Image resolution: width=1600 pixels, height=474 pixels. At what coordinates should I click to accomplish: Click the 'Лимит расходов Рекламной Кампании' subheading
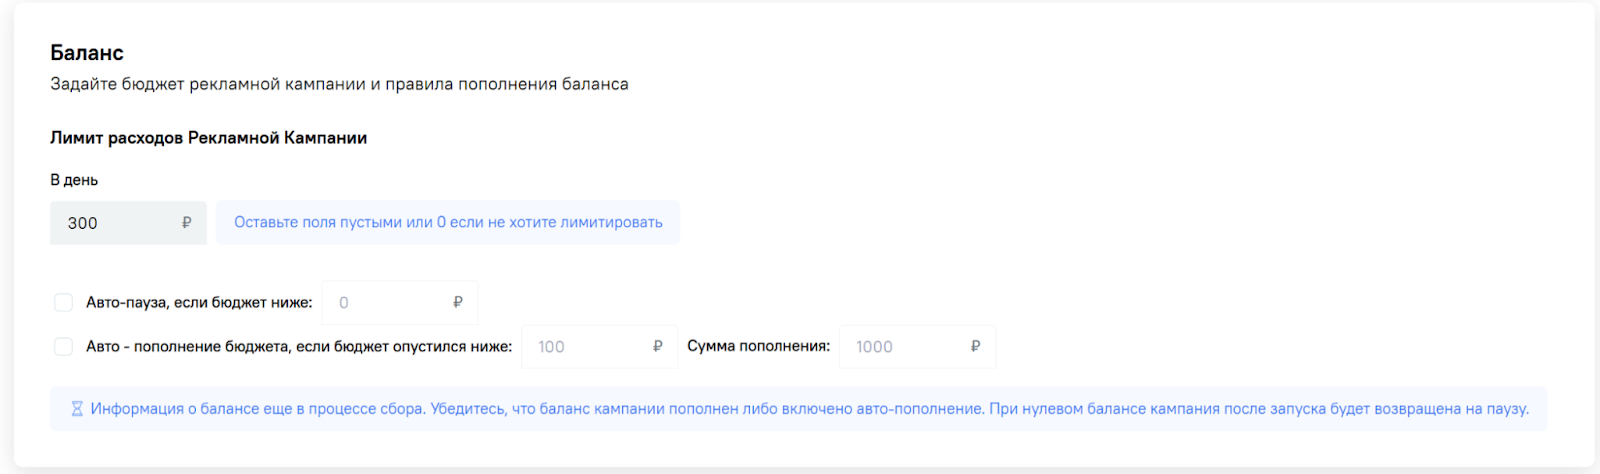point(208,138)
